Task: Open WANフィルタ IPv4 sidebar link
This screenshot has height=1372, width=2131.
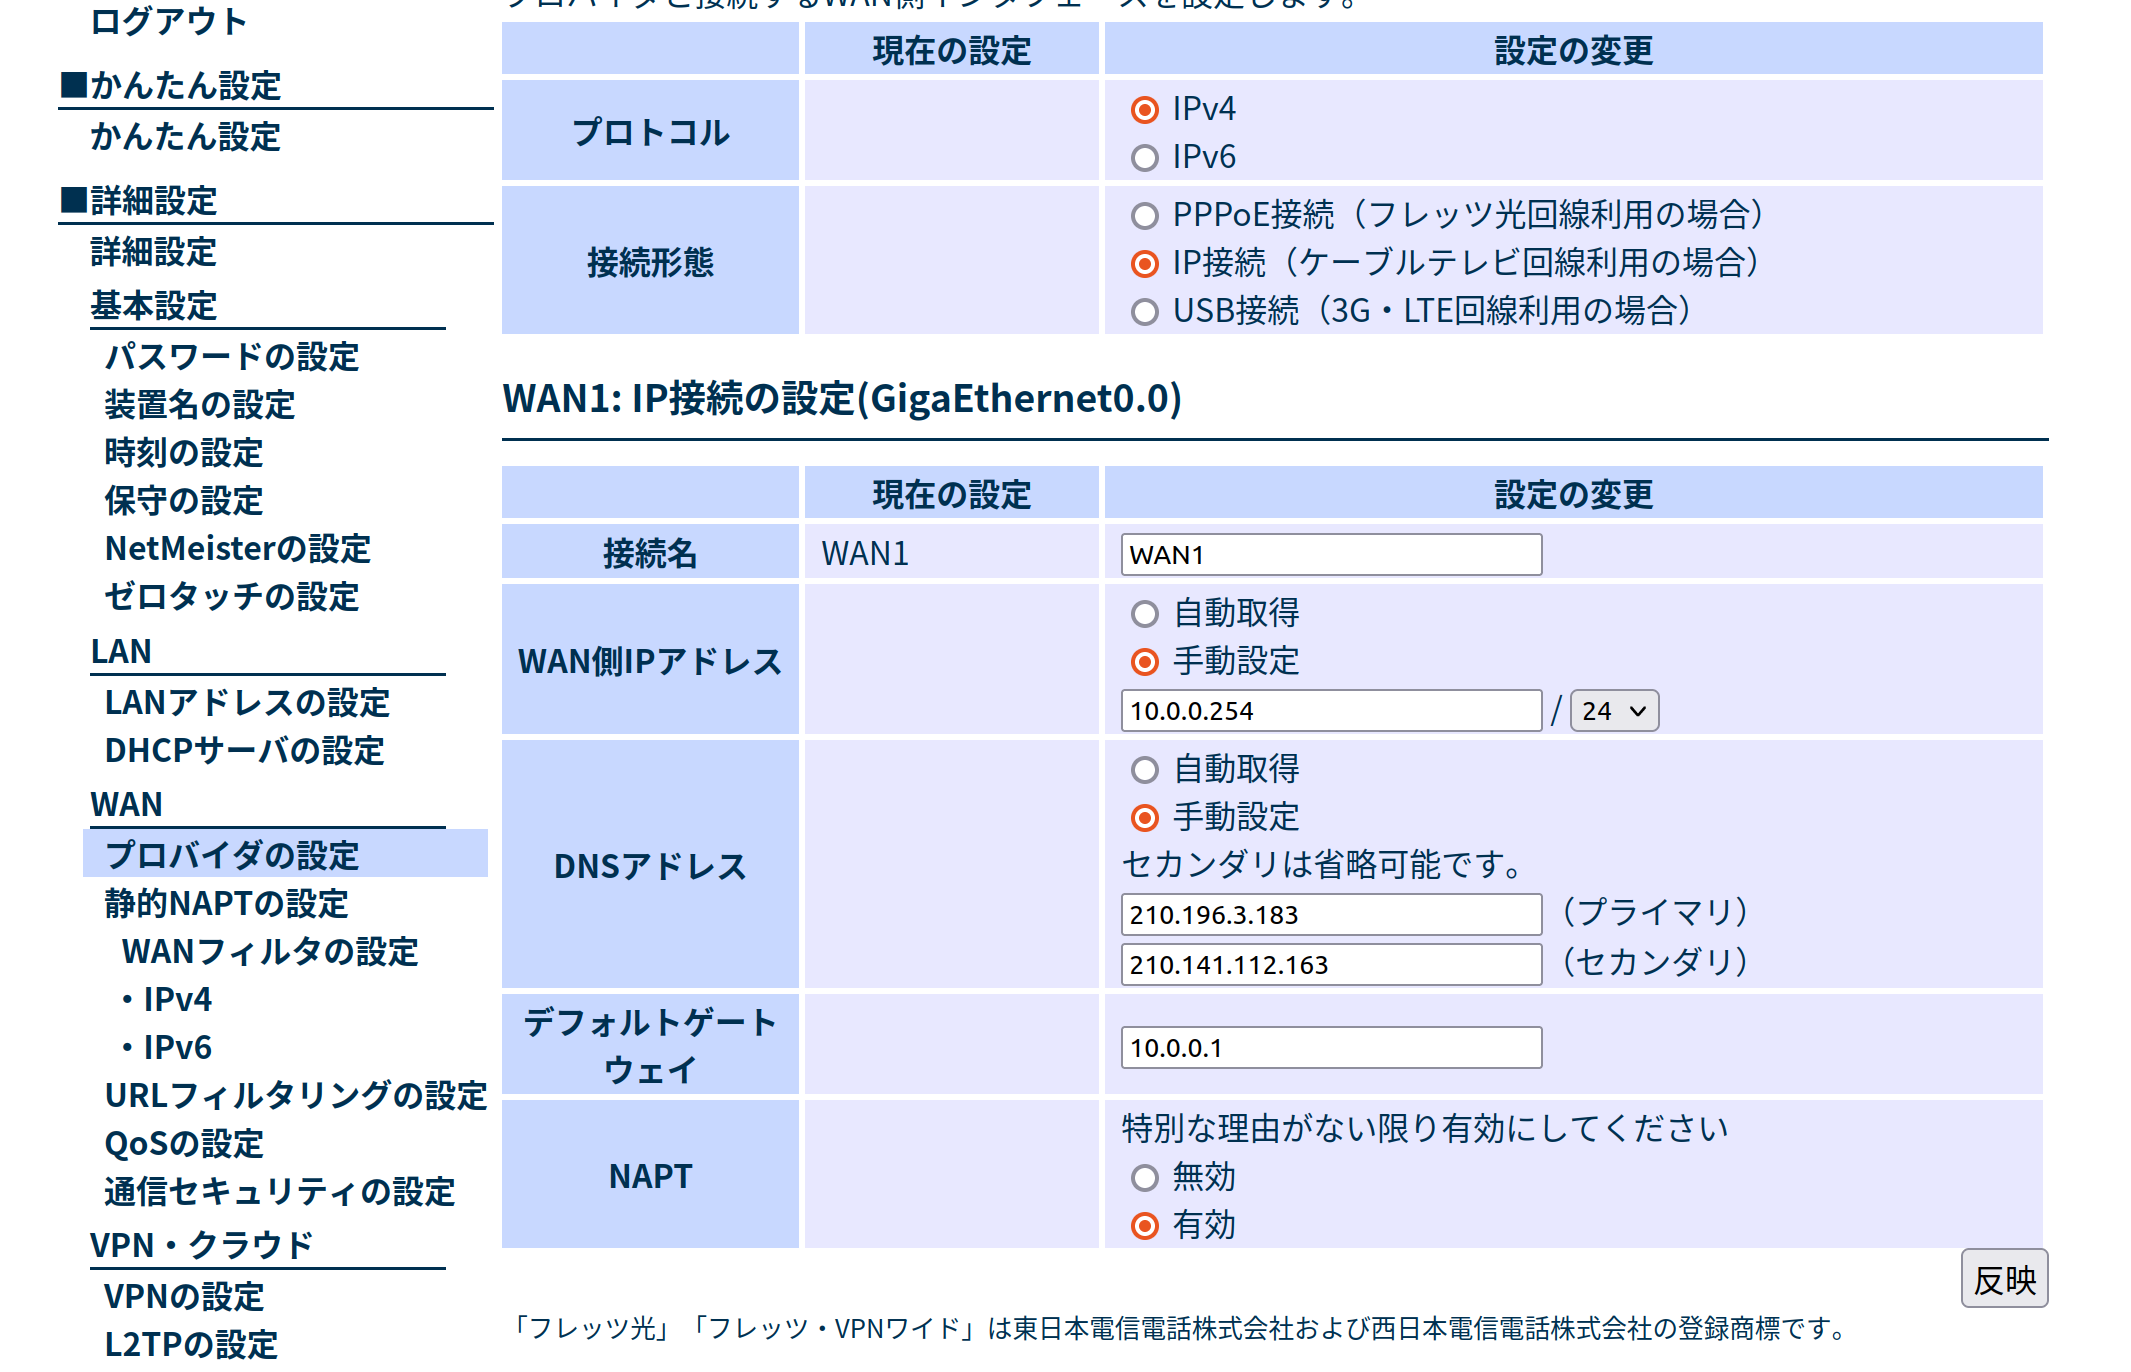Action: point(176,1000)
